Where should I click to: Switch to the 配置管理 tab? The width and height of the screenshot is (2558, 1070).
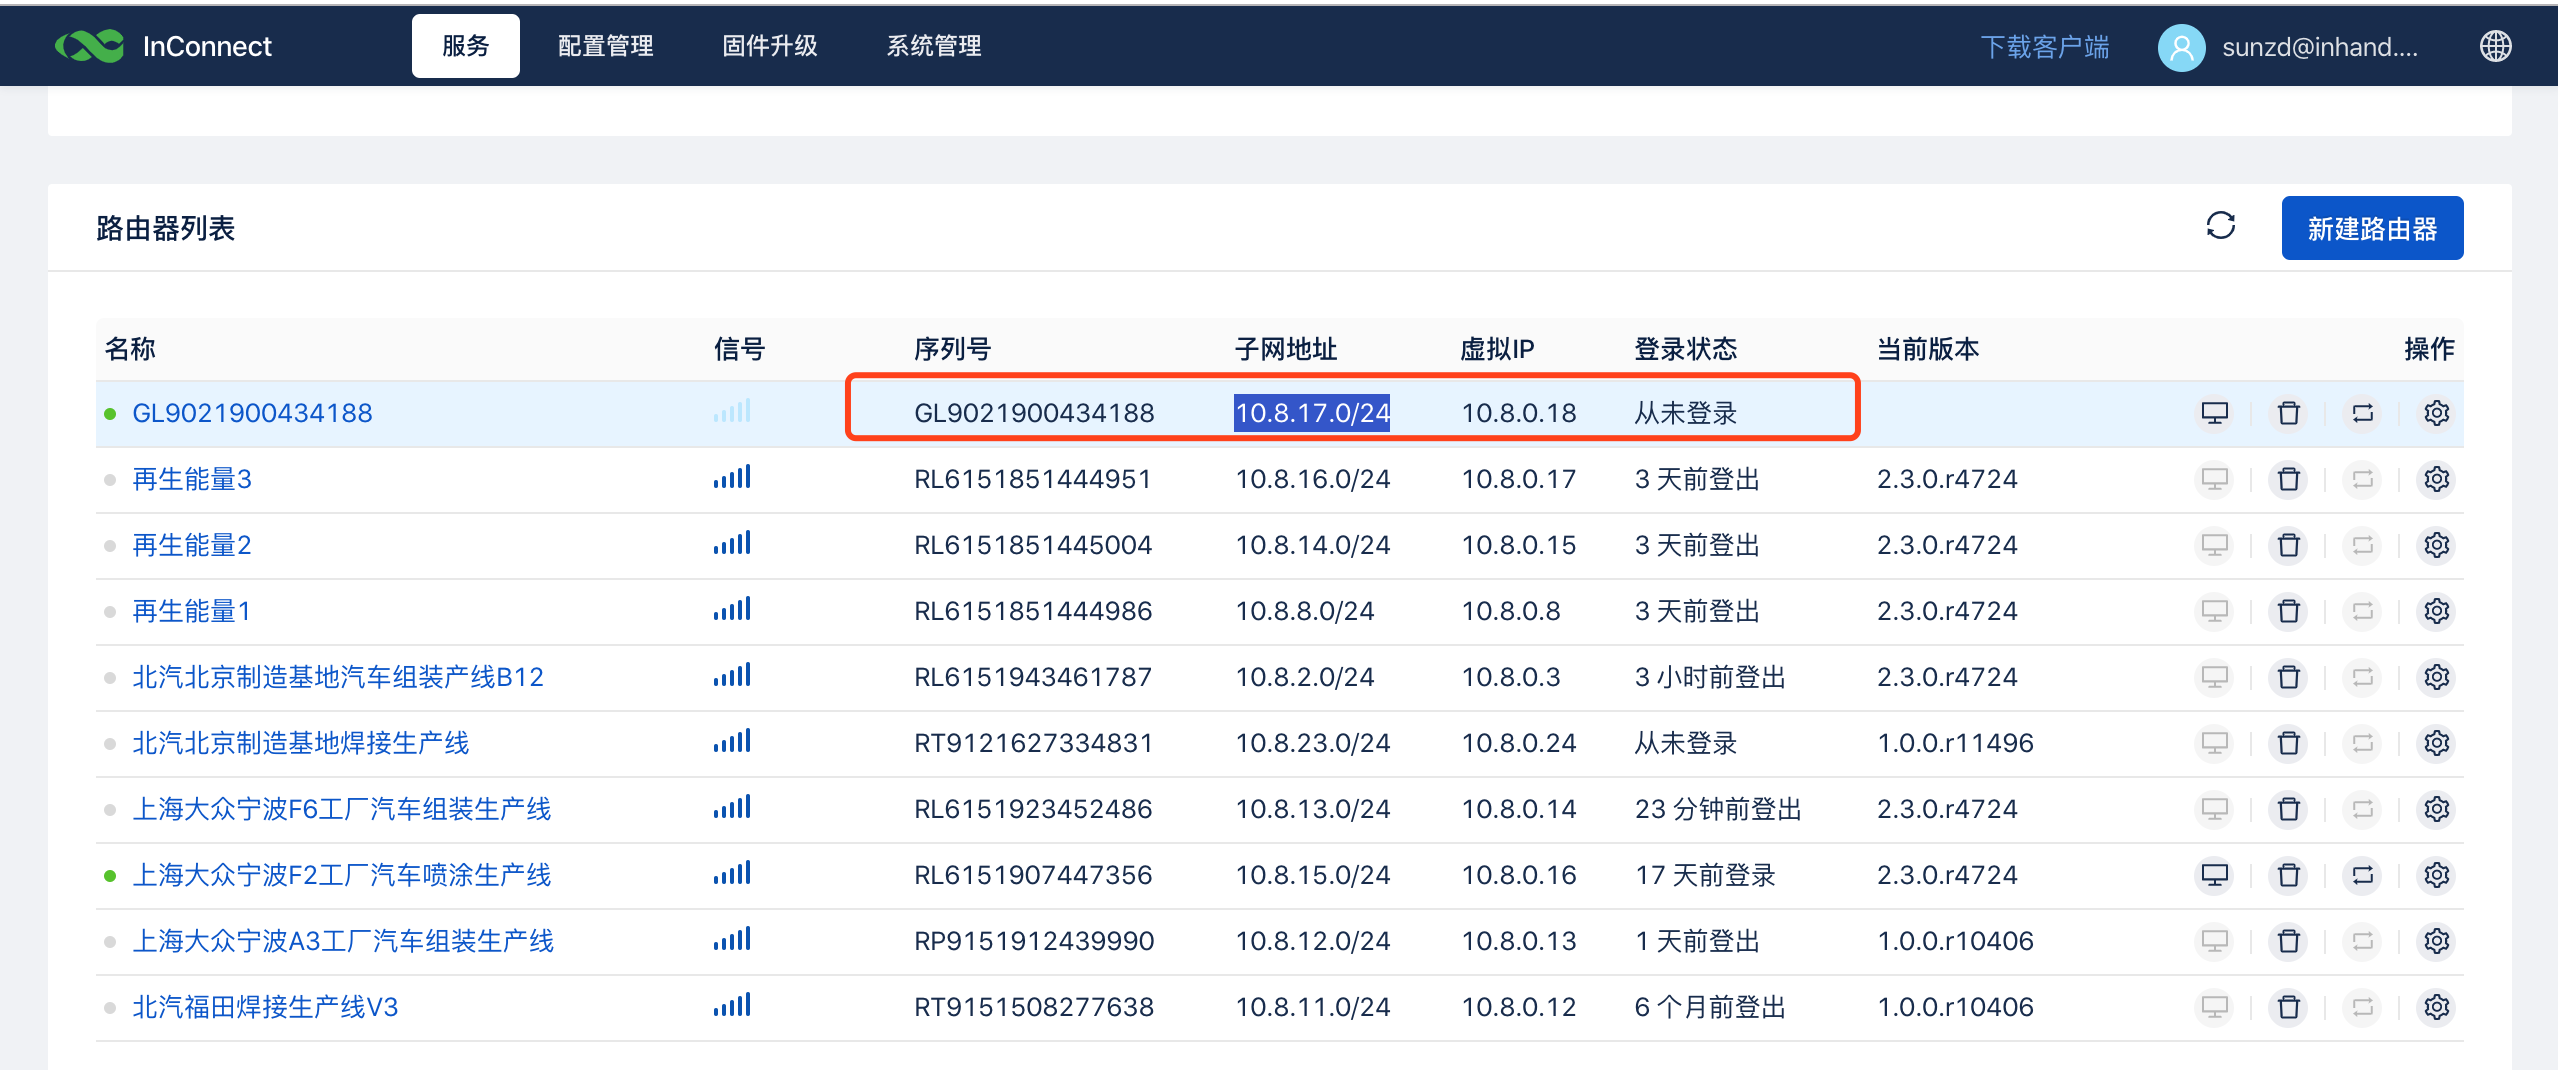[x=605, y=46]
